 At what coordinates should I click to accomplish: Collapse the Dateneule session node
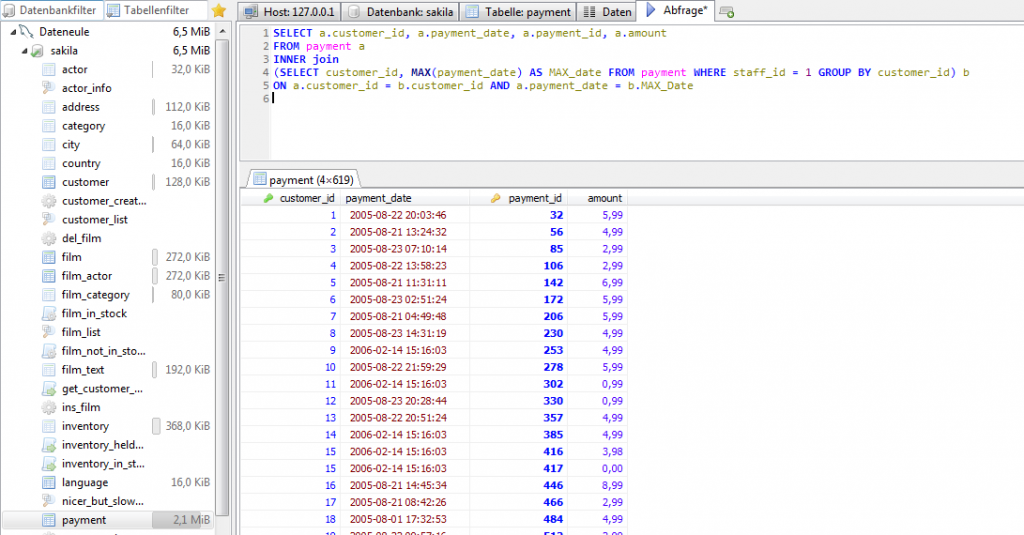coord(13,32)
